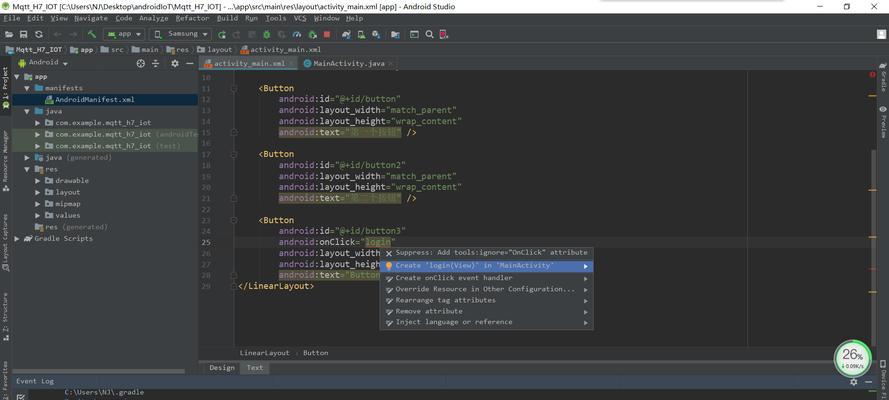Screen dimensions: 889x400
Task: Switch to the Design view tab
Action: point(221,368)
